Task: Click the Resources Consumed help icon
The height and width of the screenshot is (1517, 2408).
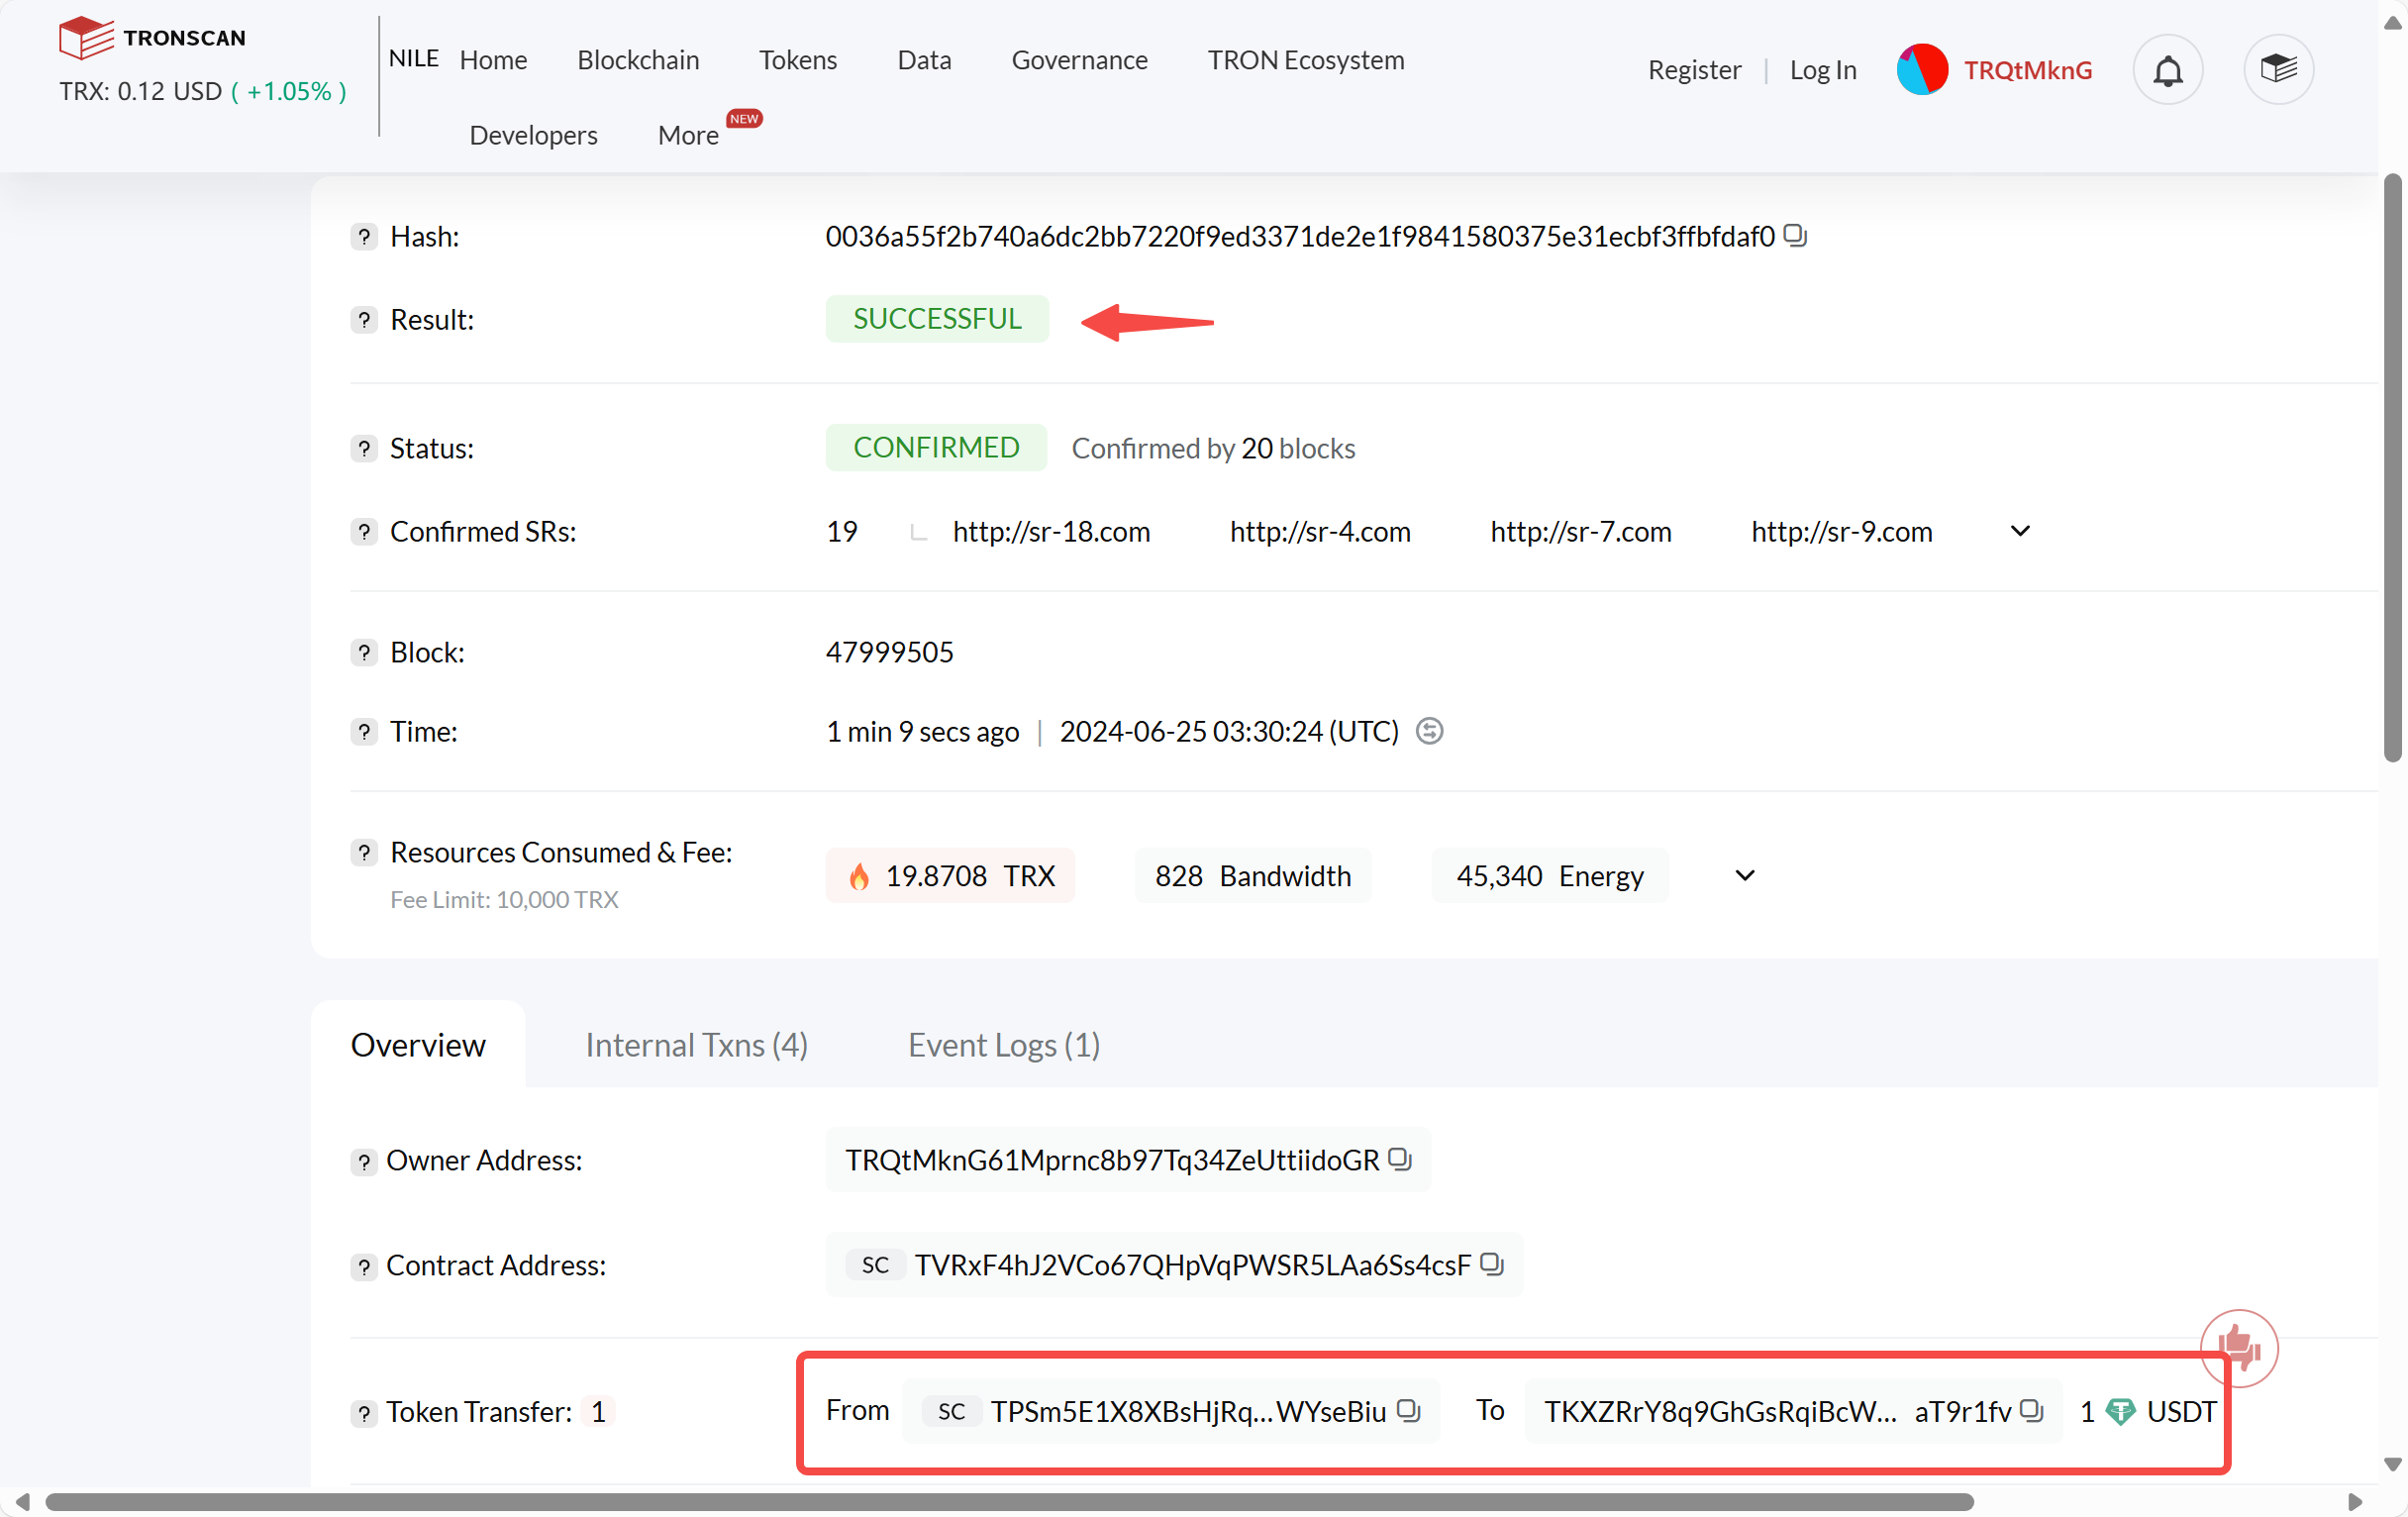Action: 364,853
